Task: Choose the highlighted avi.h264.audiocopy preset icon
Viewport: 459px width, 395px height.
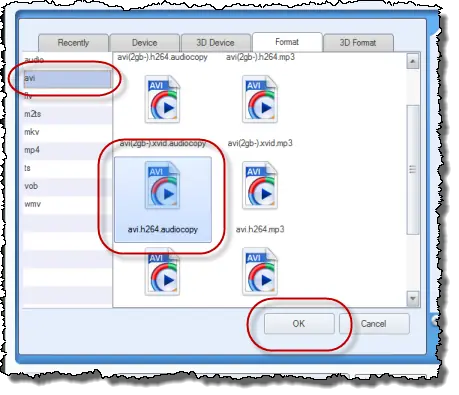Action: (x=162, y=185)
